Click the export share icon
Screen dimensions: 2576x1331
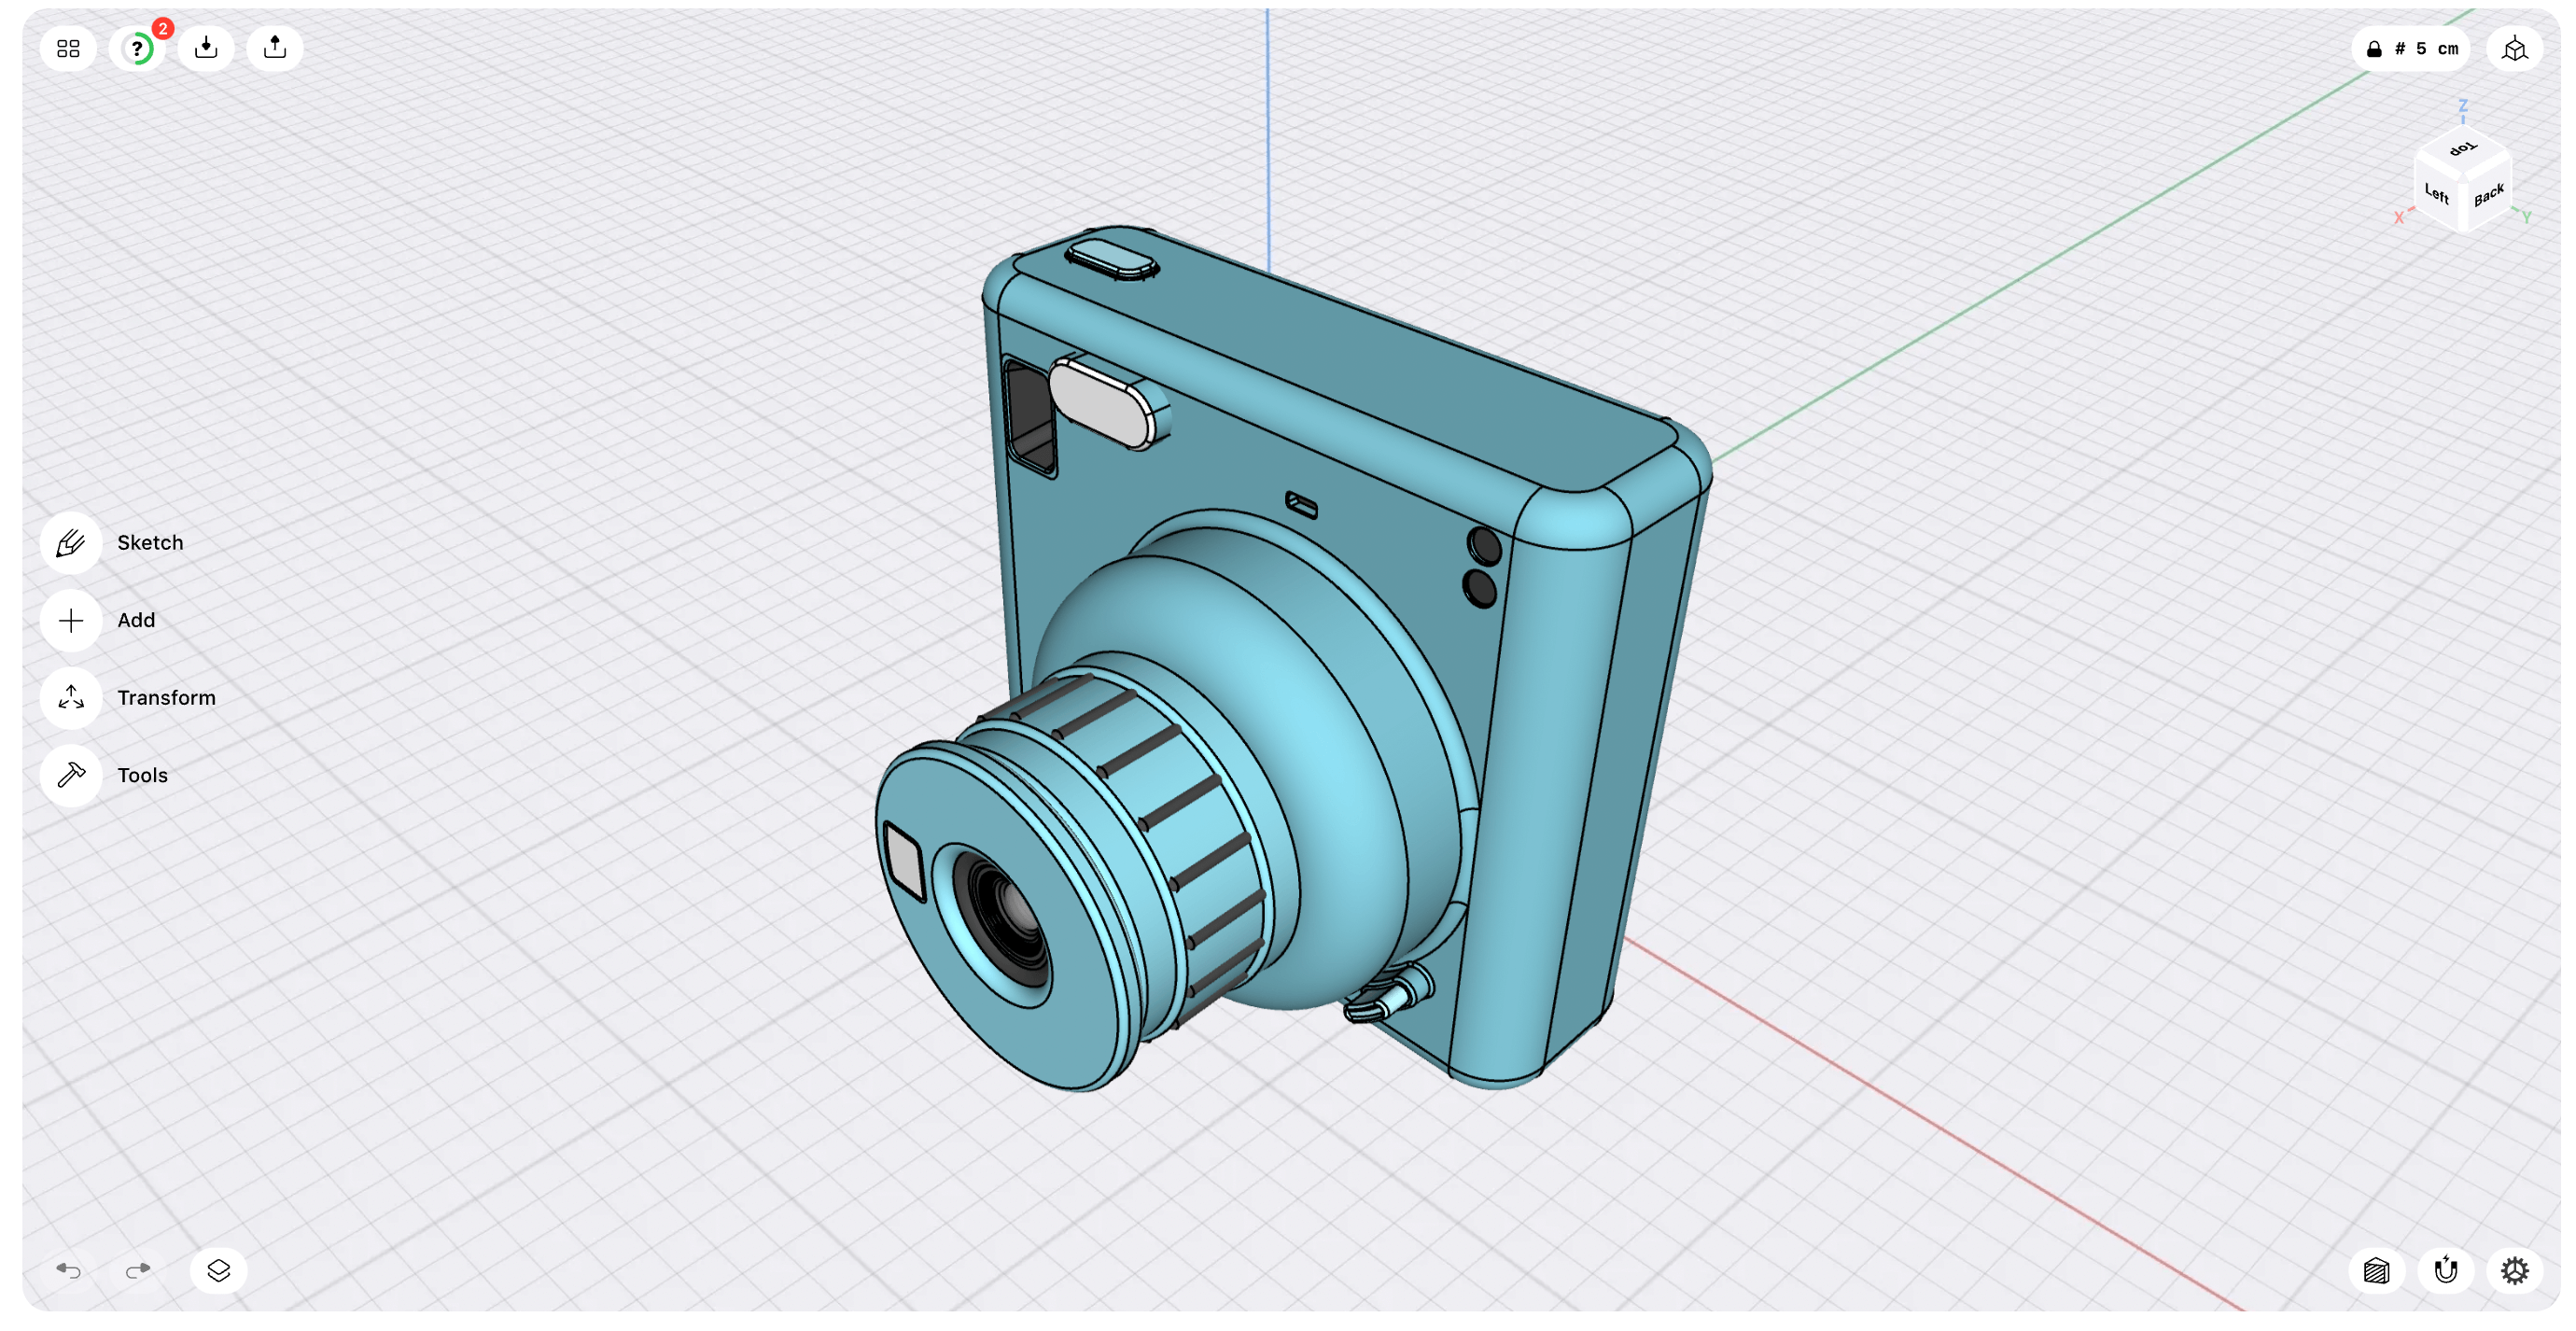coord(275,48)
